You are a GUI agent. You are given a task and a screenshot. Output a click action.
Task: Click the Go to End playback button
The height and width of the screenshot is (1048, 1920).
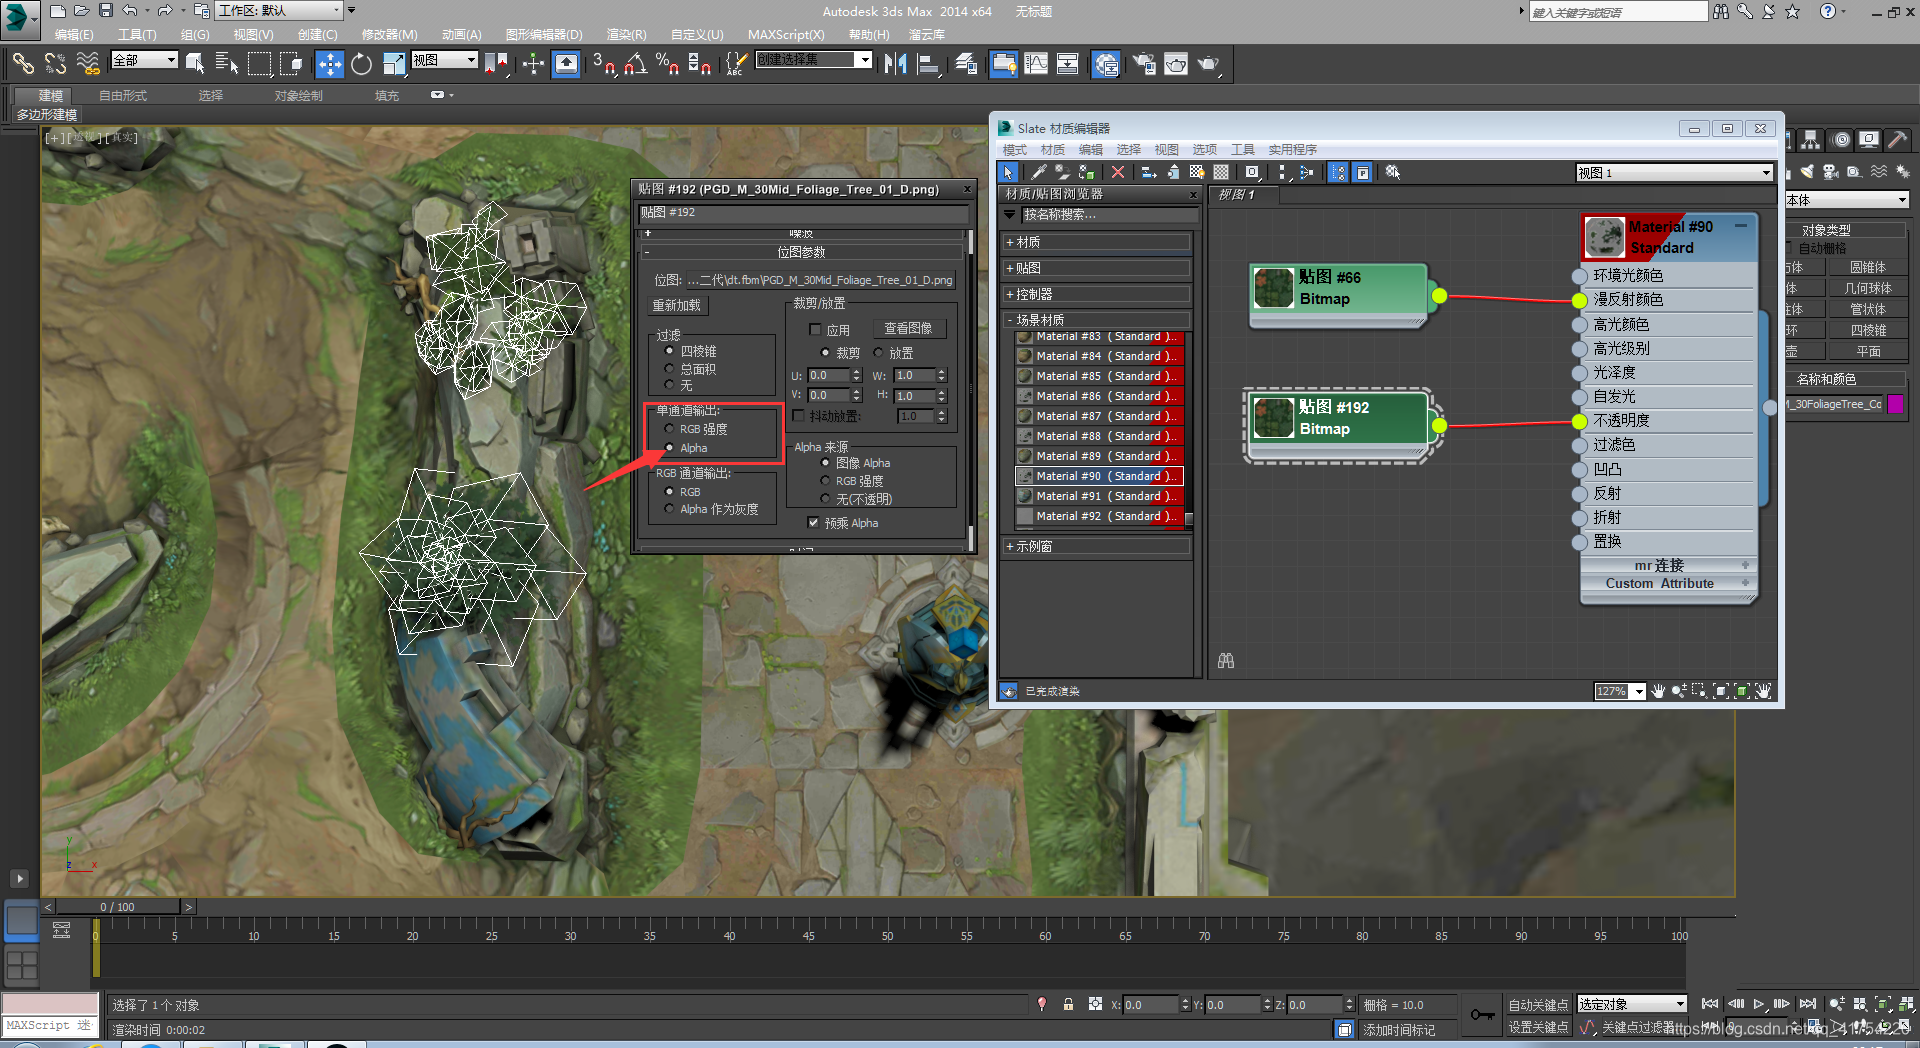click(x=1807, y=1004)
